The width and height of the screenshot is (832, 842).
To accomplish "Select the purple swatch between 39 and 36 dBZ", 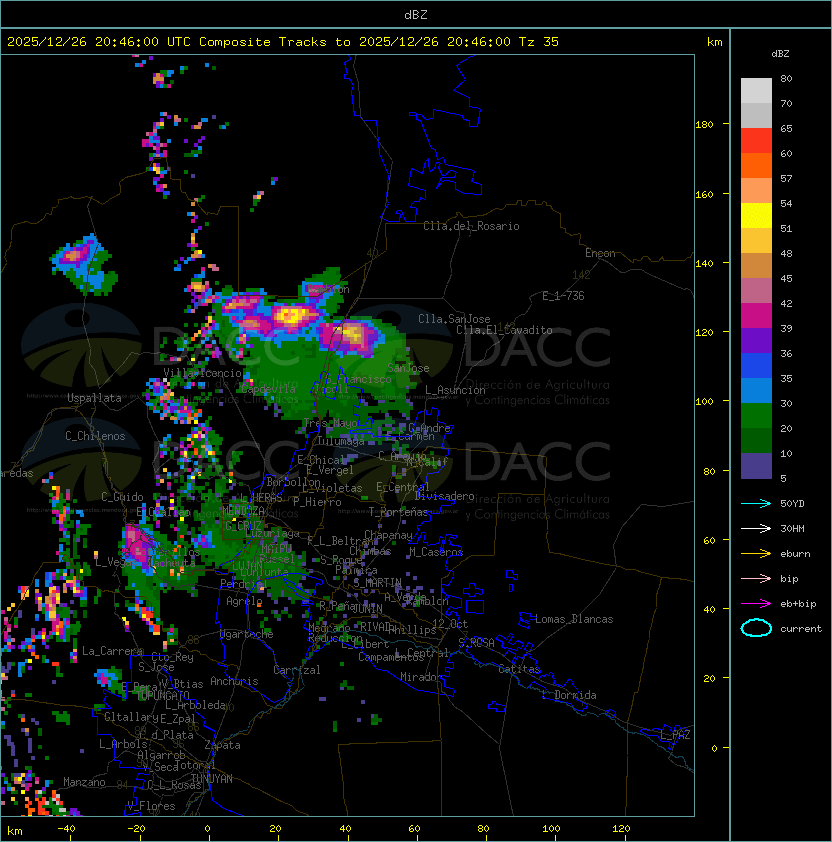I will 756,341.
